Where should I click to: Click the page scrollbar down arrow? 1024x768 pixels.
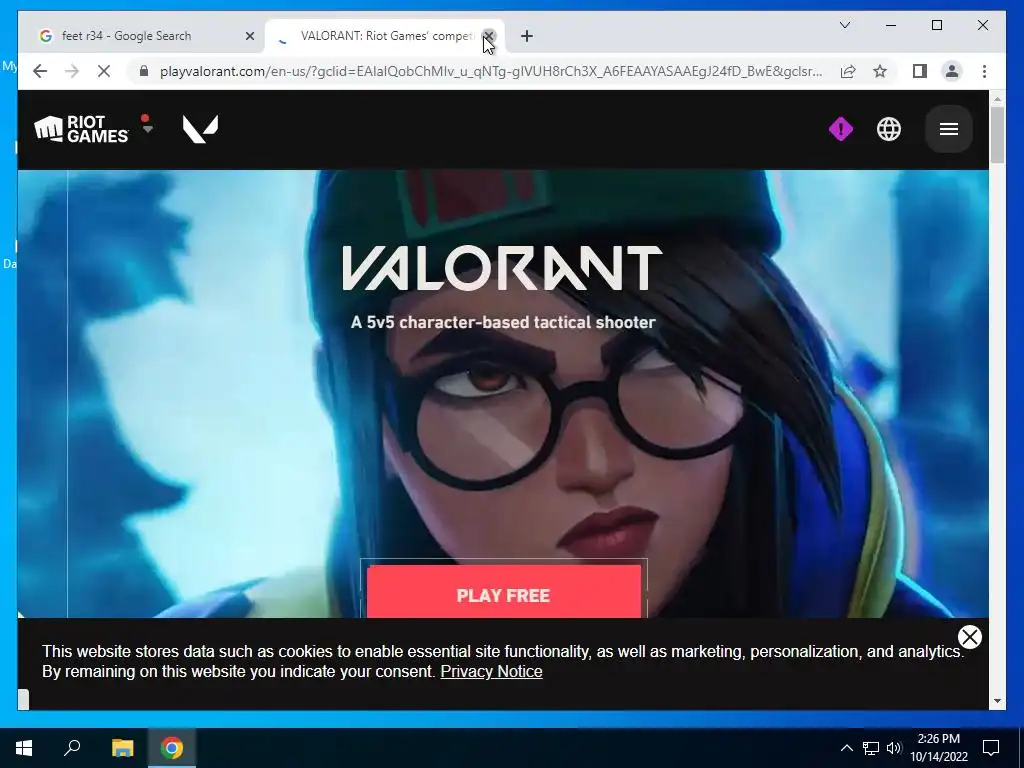[997, 701]
